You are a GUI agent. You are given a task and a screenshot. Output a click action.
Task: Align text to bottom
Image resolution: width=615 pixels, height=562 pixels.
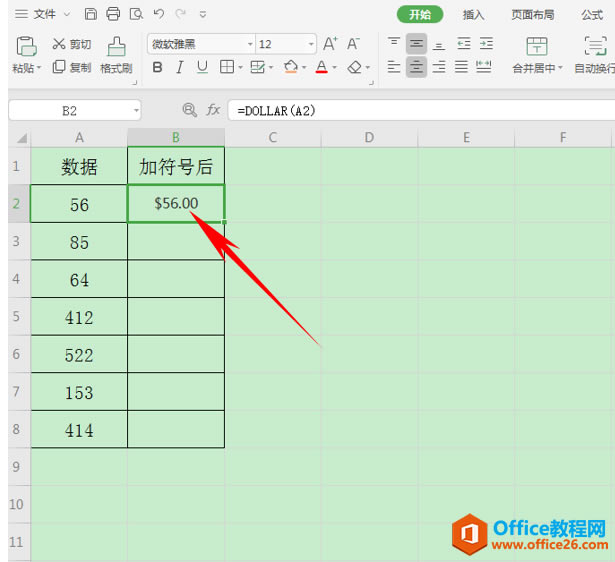point(439,45)
